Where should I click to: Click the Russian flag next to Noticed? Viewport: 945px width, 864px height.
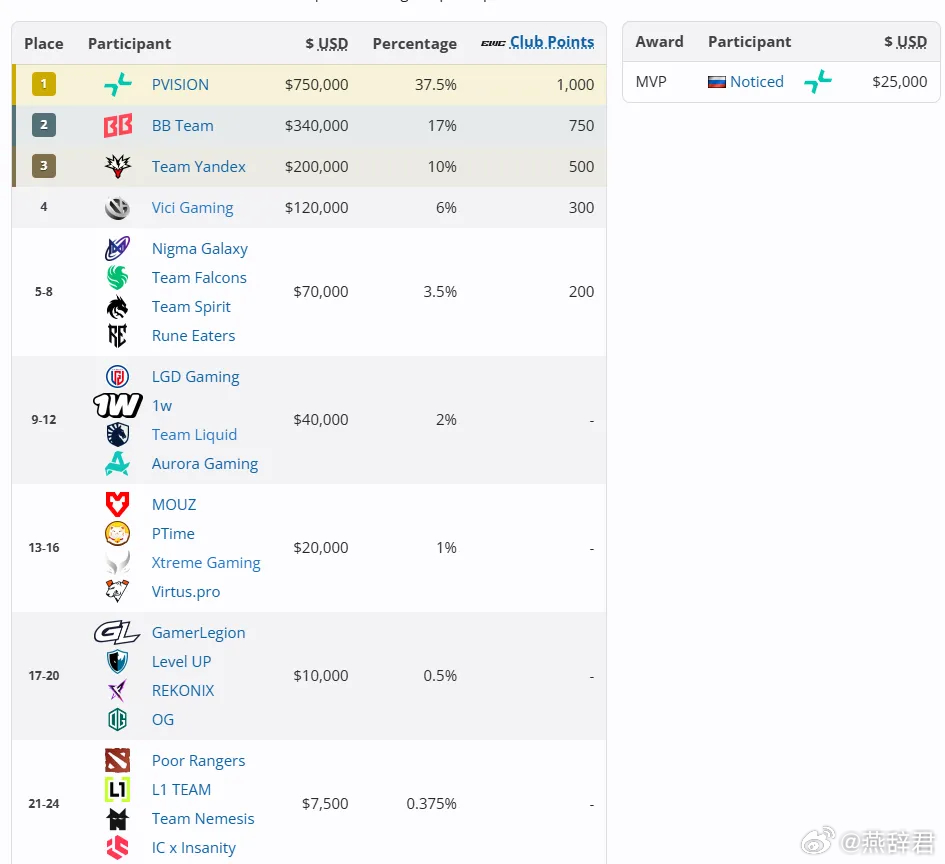[x=717, y=82]
